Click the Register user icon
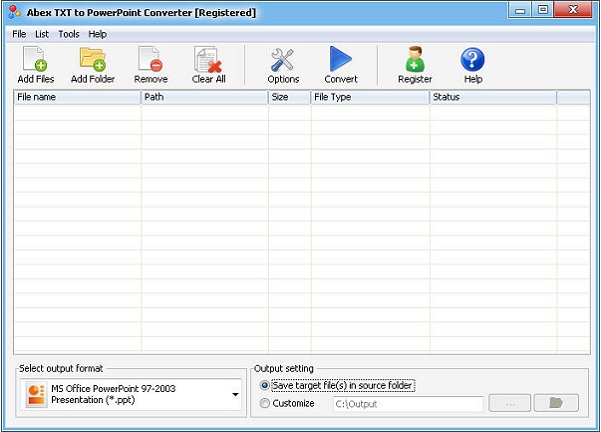The height and width of the screenshot is (432, 601). [415, 59]
